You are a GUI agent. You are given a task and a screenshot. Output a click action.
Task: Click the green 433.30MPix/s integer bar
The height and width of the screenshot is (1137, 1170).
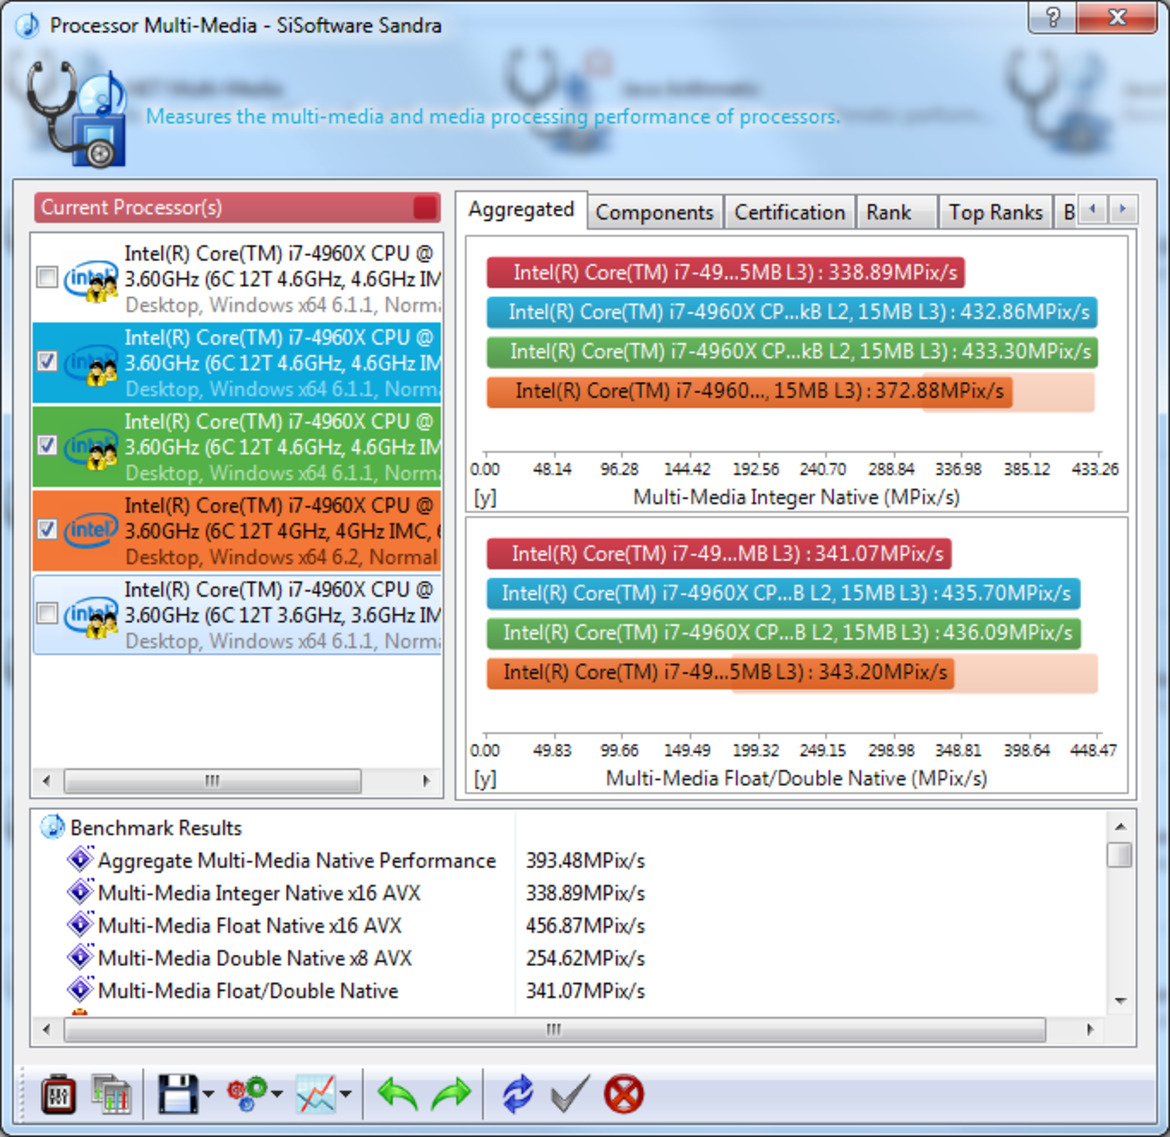[792, 351]
